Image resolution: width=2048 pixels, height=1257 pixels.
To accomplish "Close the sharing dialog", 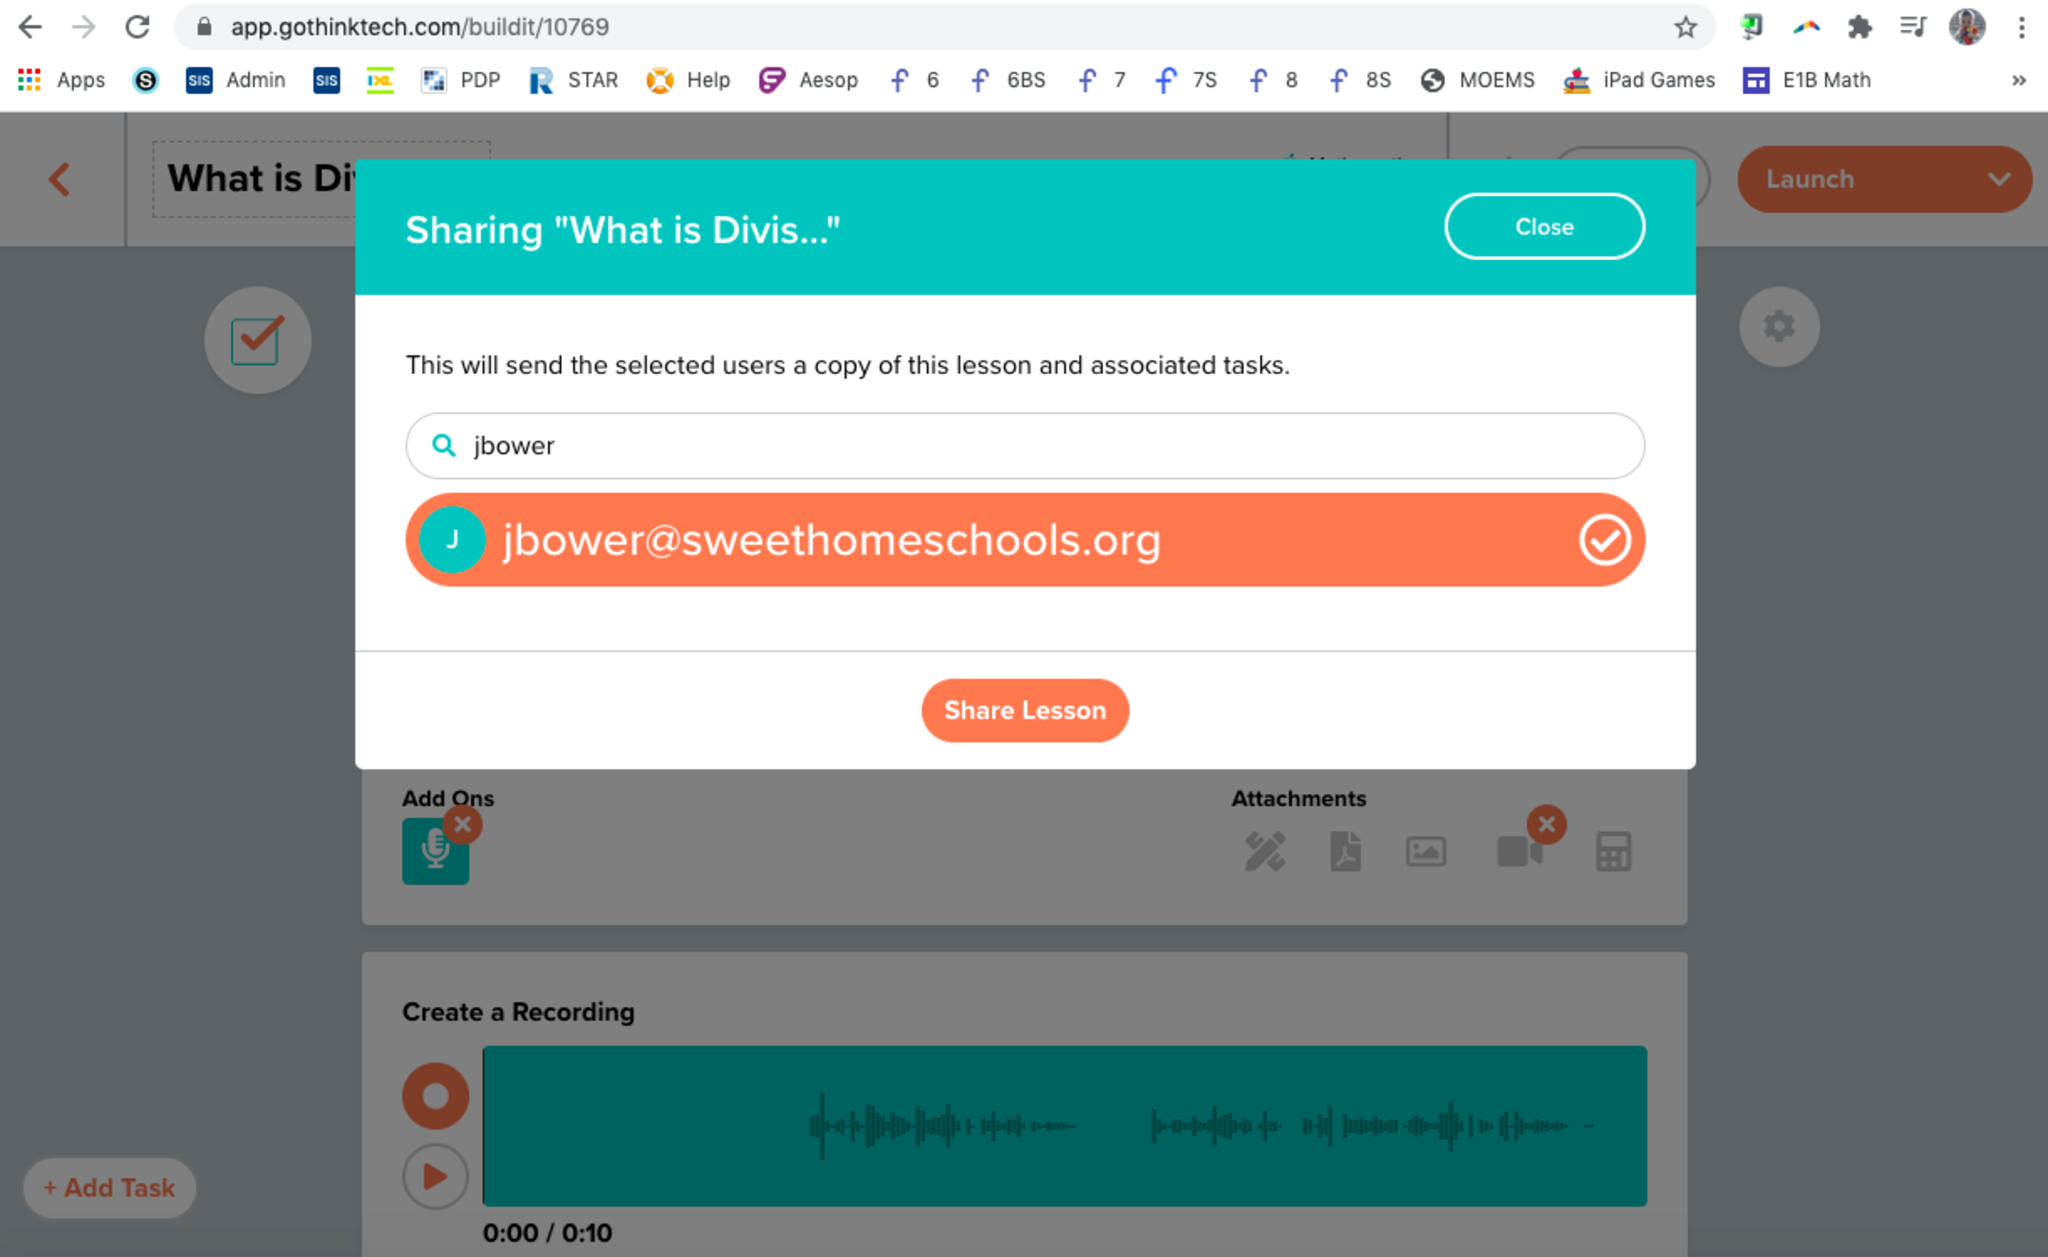I will click(x=1543, y=227).
